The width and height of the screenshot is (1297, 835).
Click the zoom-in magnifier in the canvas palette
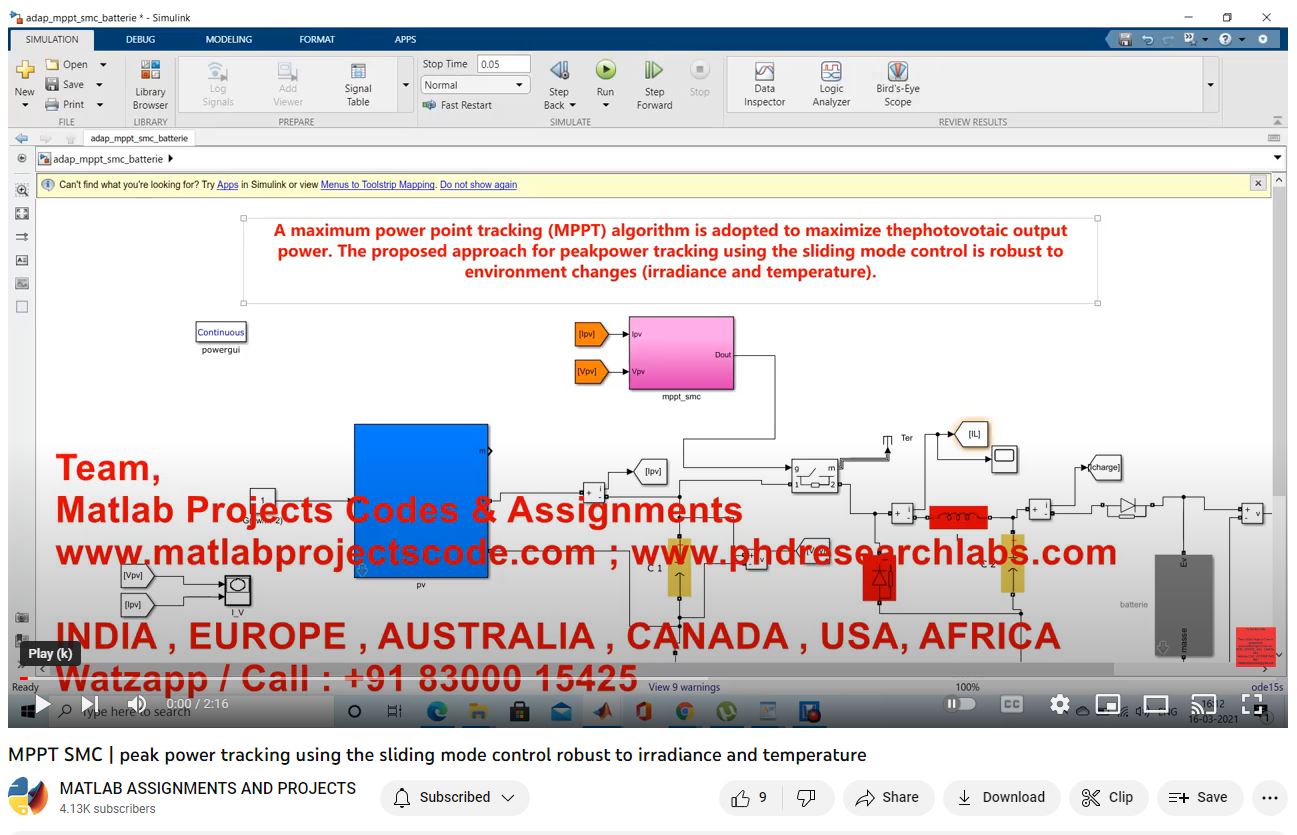[22, 190]
